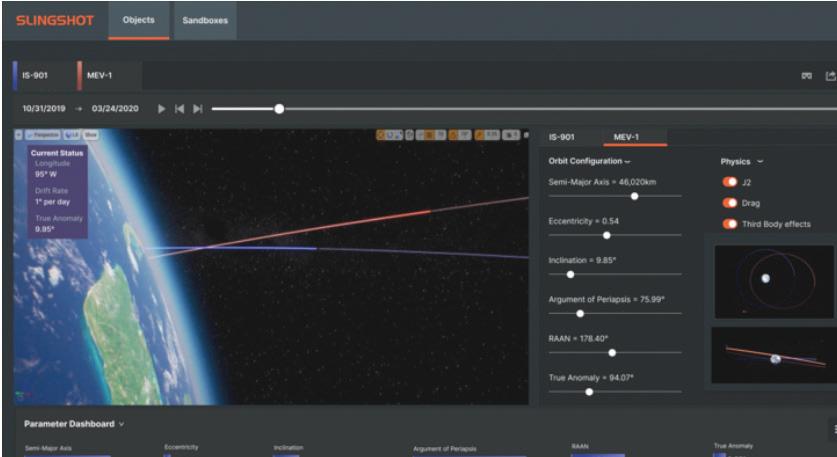
Task: Click the 'Argument of Periapsis = 75.99°' label
Action: pyautogui.click(x=606, y=300)
